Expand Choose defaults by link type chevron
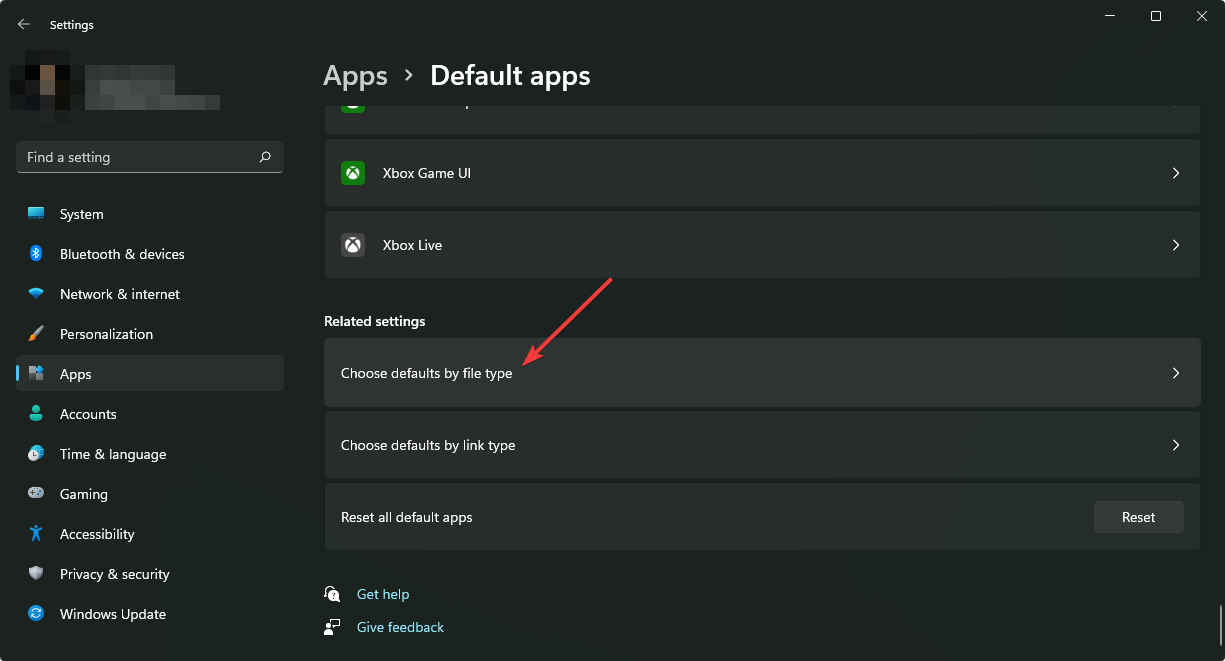 coord(1176,445)
